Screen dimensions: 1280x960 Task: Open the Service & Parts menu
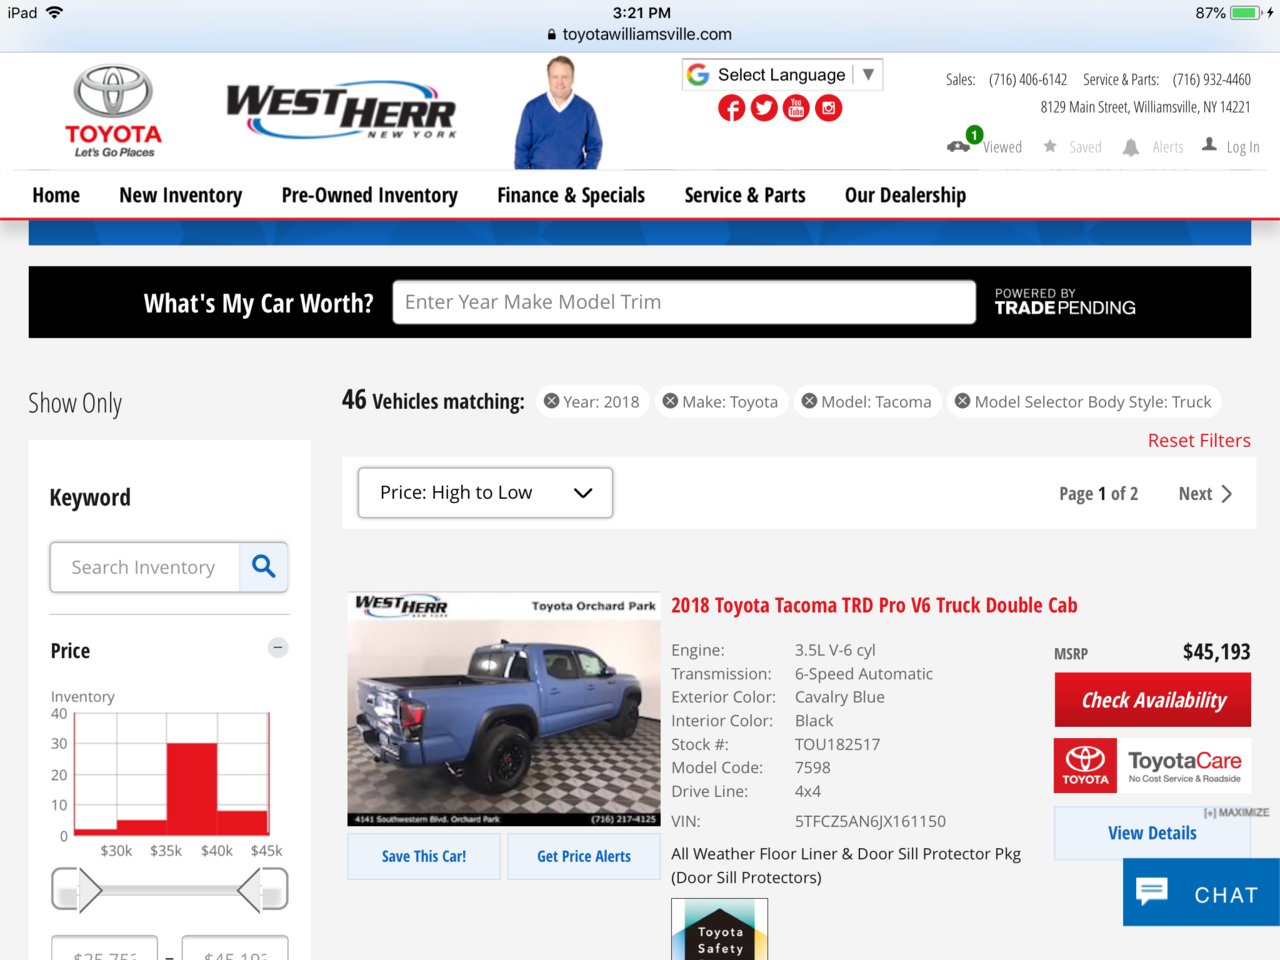pyautogui.click(x=745, y=195)
